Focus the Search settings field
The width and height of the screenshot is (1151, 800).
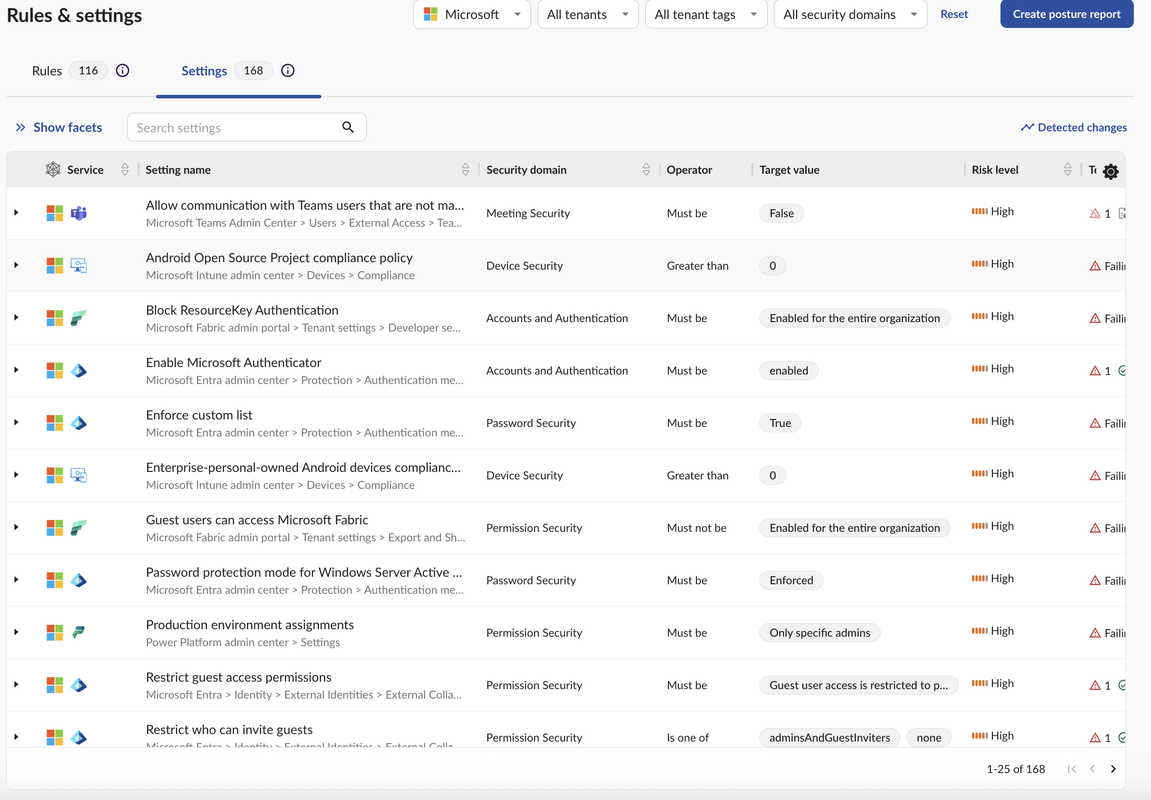(x=247, y=127)
